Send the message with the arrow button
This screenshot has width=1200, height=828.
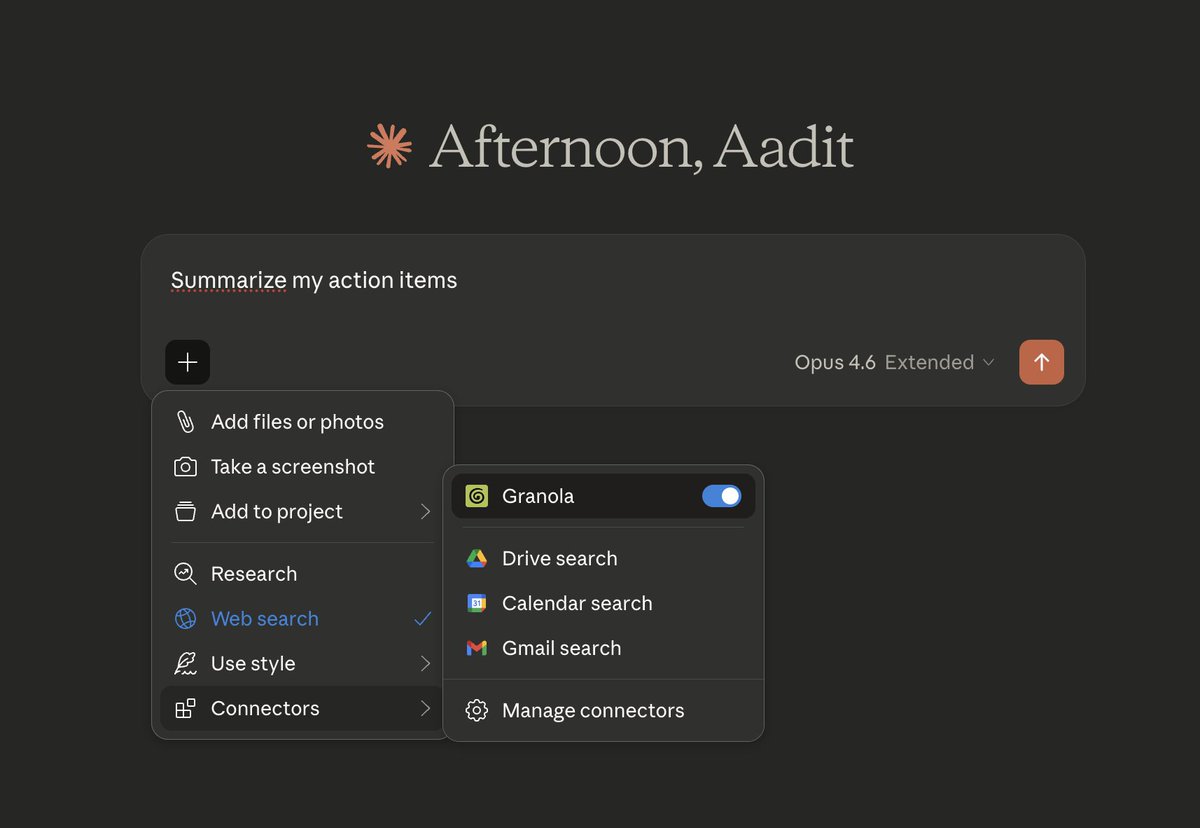pyautogui.click(x=1041, y=362)
